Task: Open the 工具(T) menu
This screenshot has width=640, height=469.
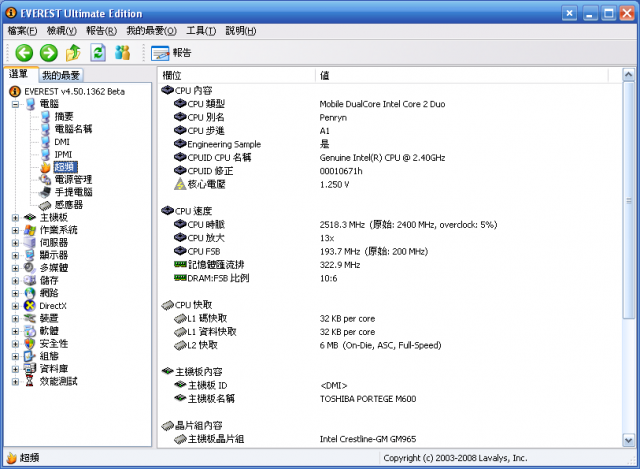Action: [201, 31]
